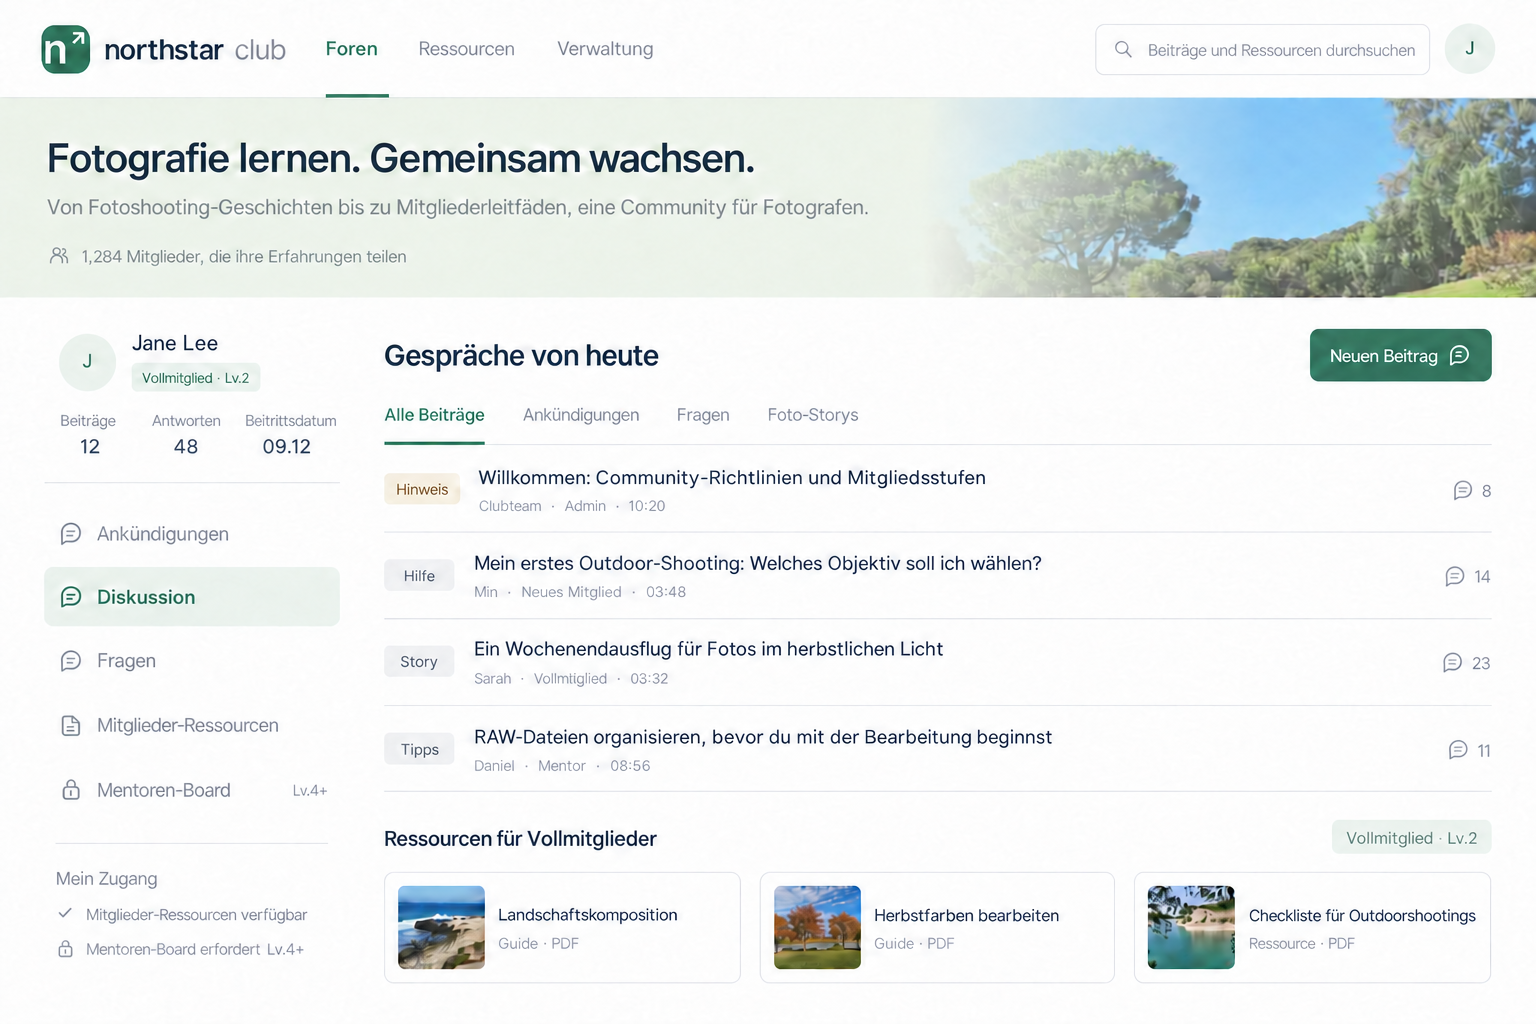This screenshot has width=1536, height=1024.
Task: Select the Alle Beiträge tab
Action: [x=434, y=415]
